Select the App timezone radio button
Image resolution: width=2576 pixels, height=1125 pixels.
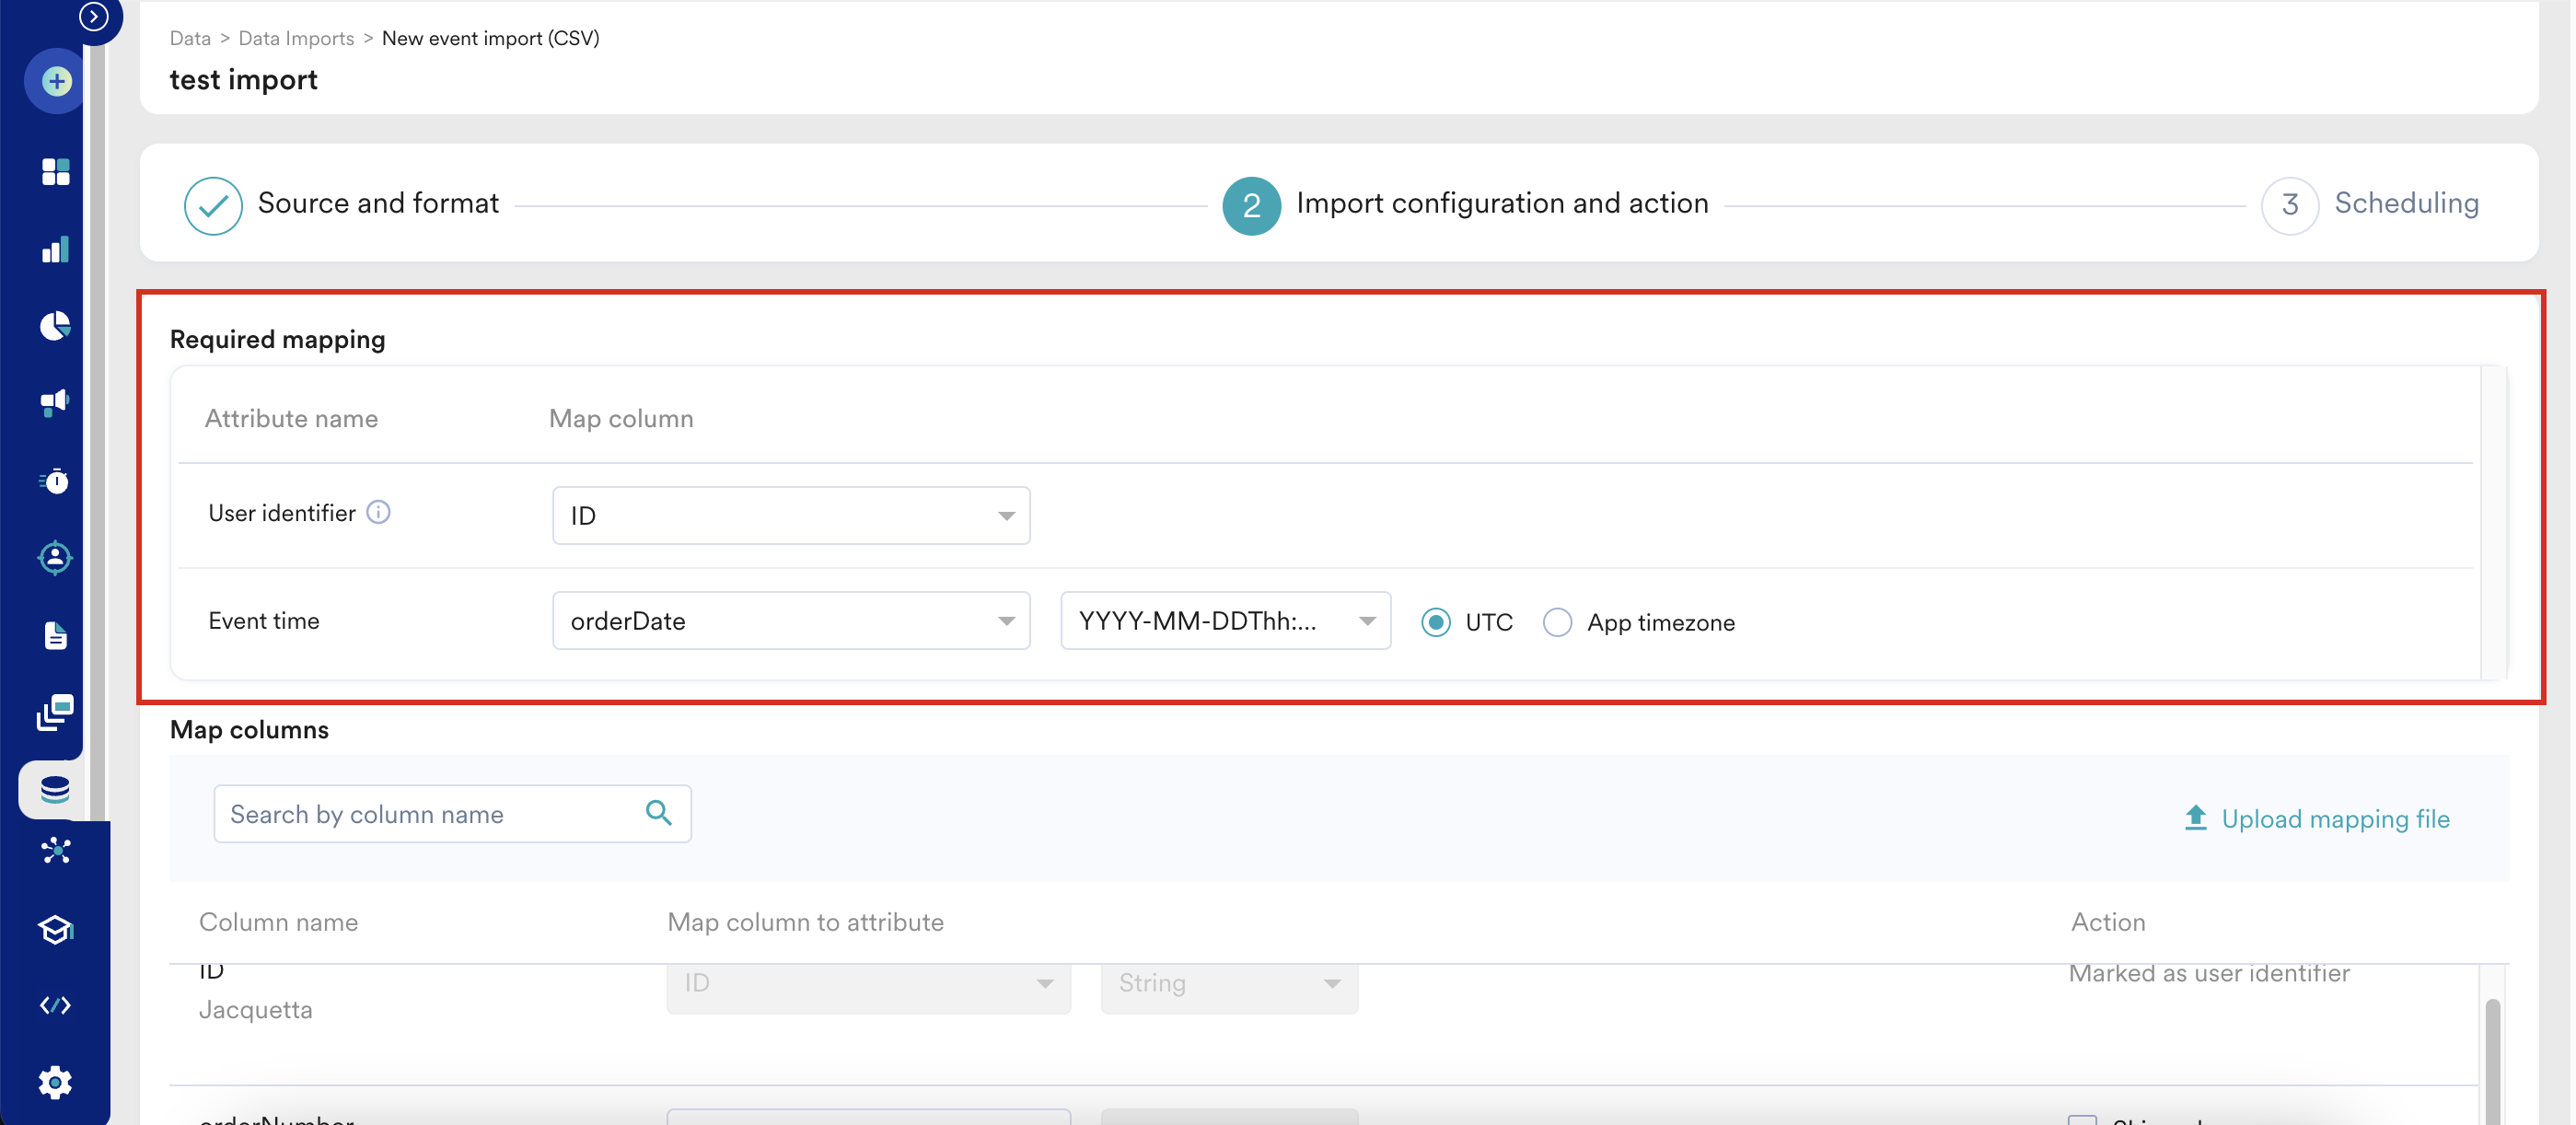[1557, 622]
